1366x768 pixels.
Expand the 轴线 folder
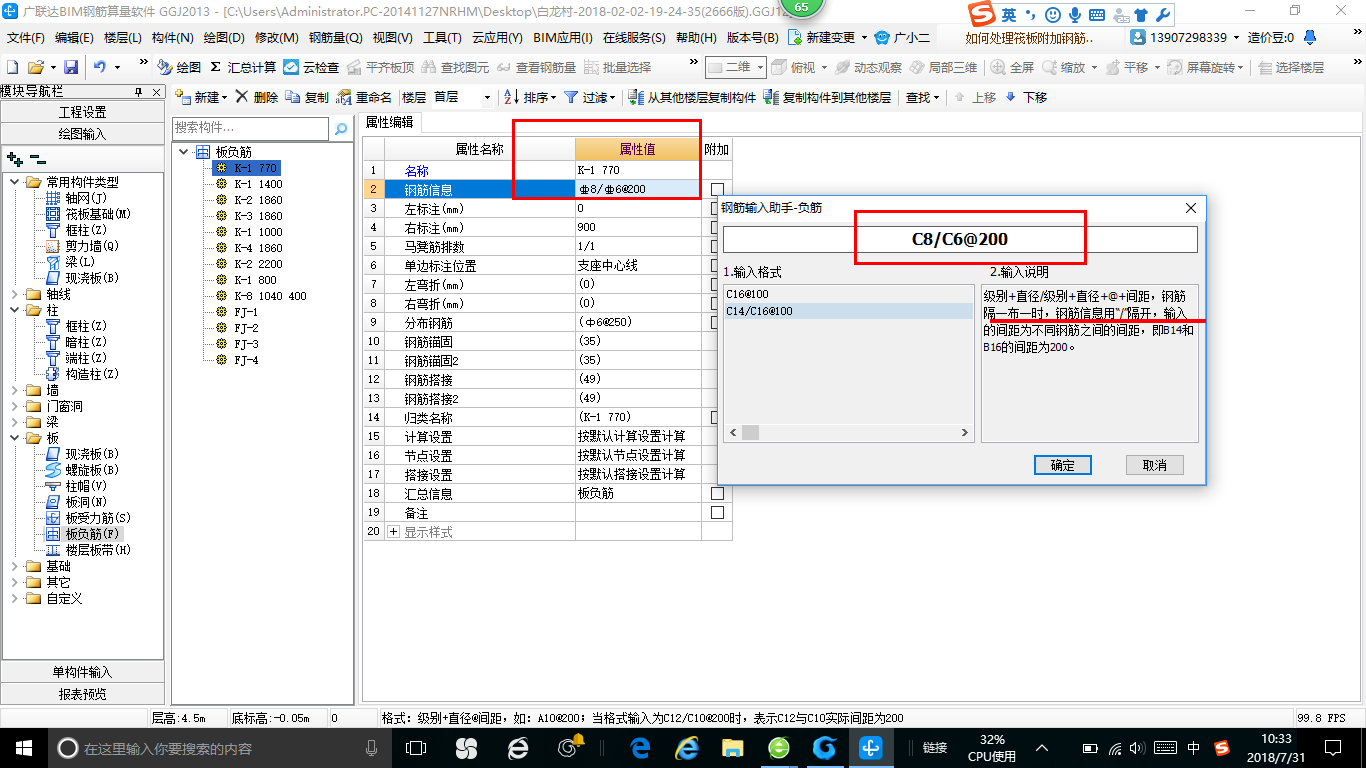pos(16,294)
